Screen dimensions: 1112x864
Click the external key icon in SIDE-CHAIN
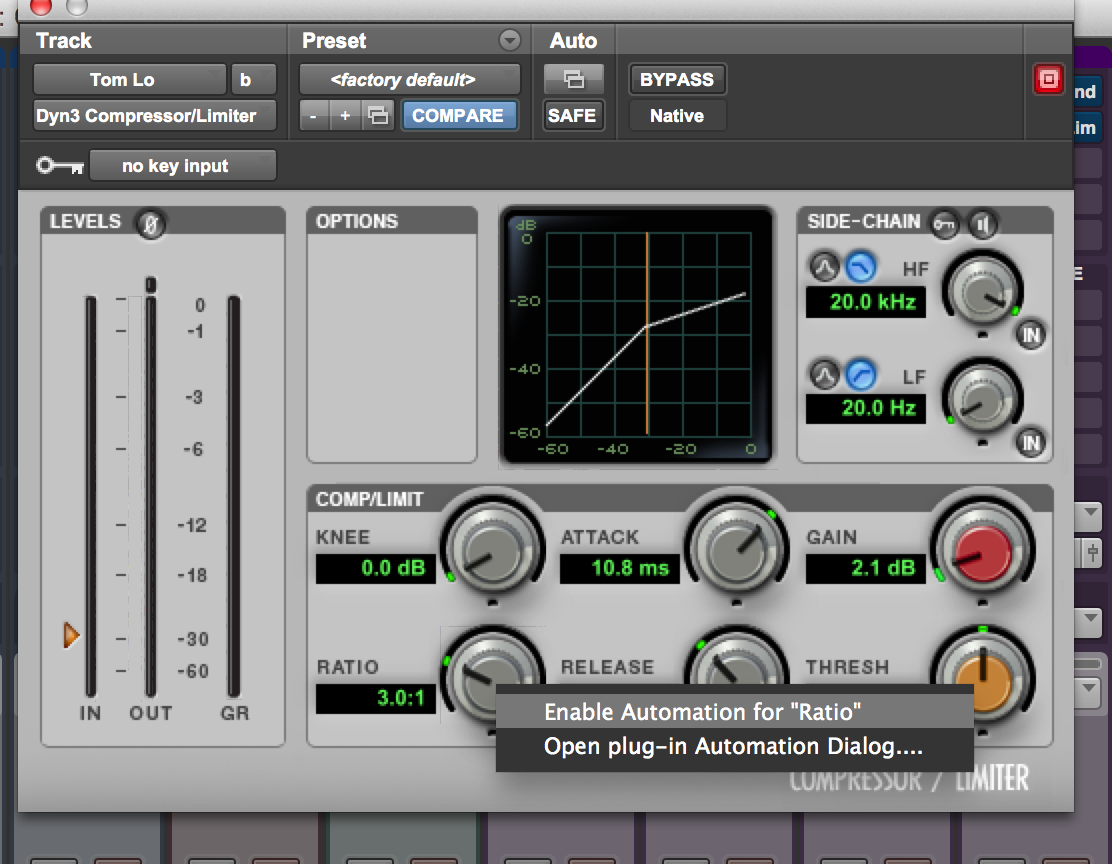[x=945, y=224]
